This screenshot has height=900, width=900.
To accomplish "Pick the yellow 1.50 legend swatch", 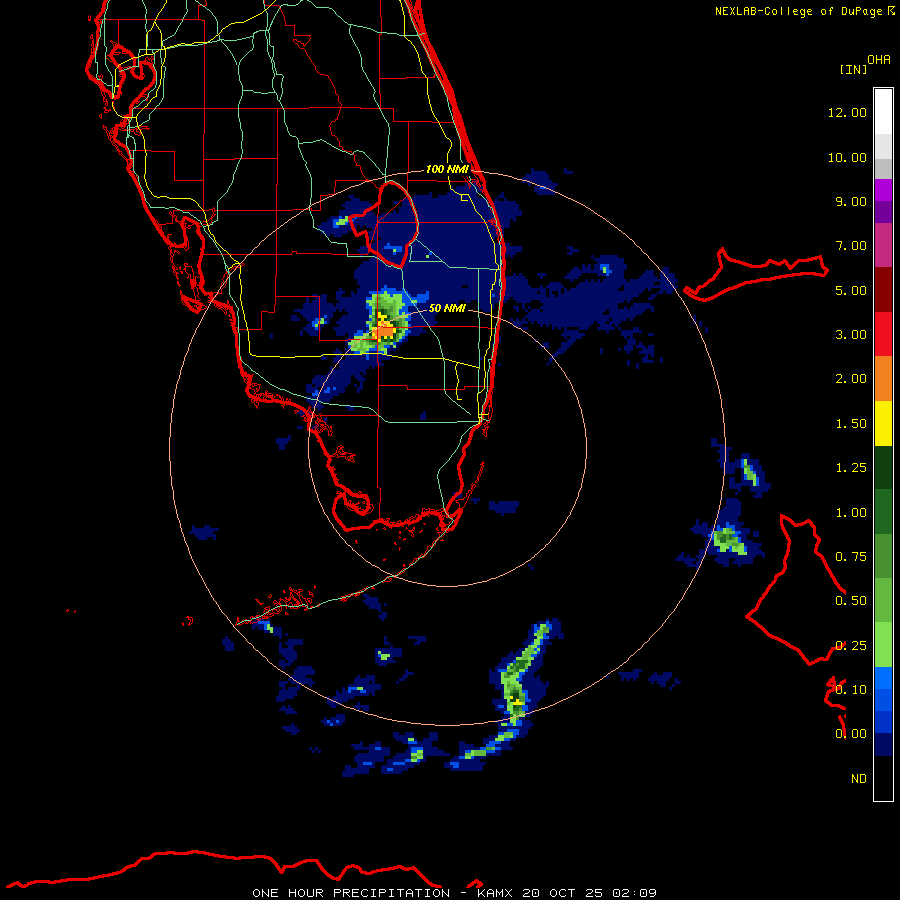I will pos(883,424).
